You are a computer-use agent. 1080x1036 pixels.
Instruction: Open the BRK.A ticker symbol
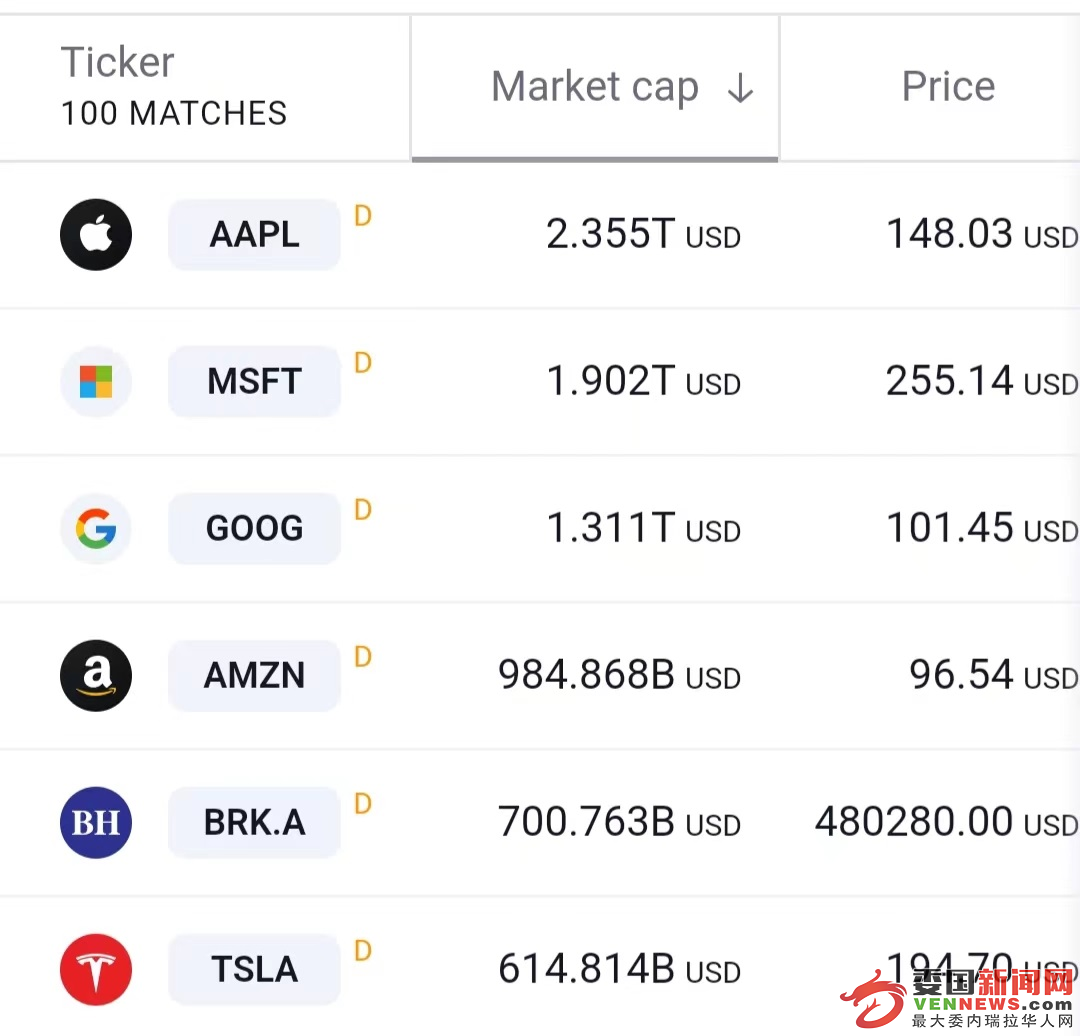click(254, 822)
